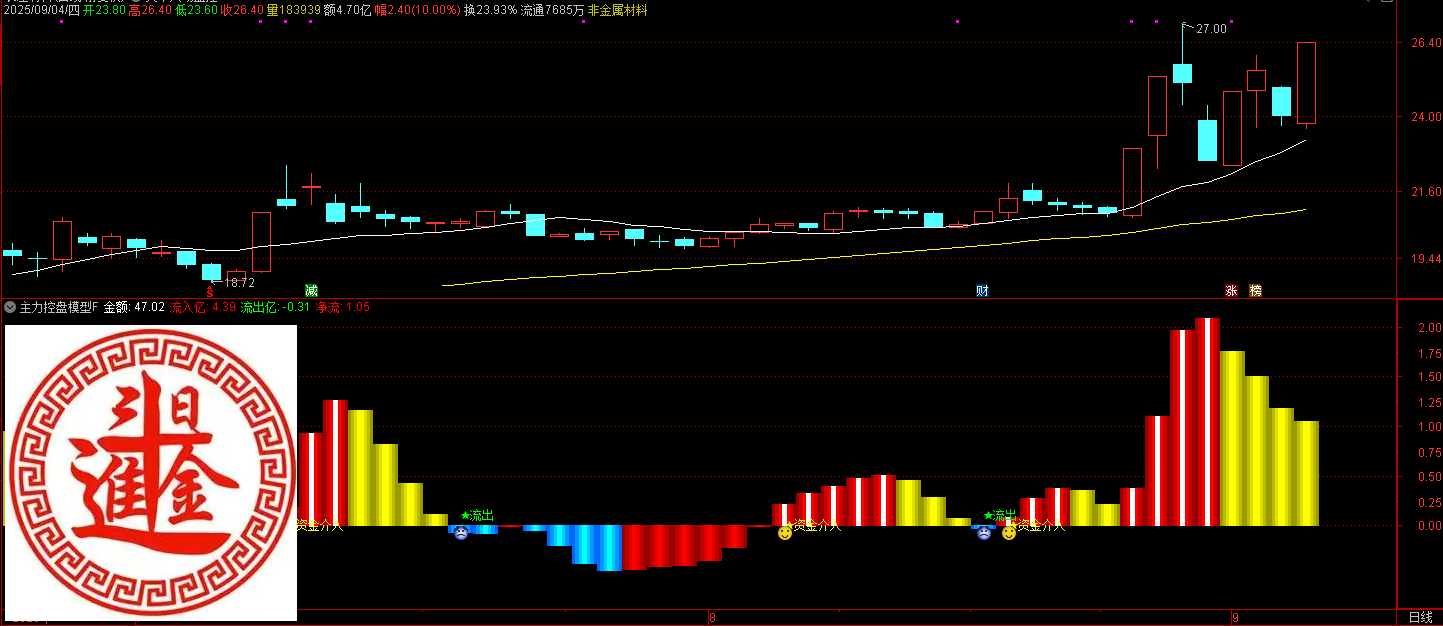The height and width of the screenshot is (626, 1443).
Task: Click the deepest blue bar below the zero line
Action: point(609,548)
